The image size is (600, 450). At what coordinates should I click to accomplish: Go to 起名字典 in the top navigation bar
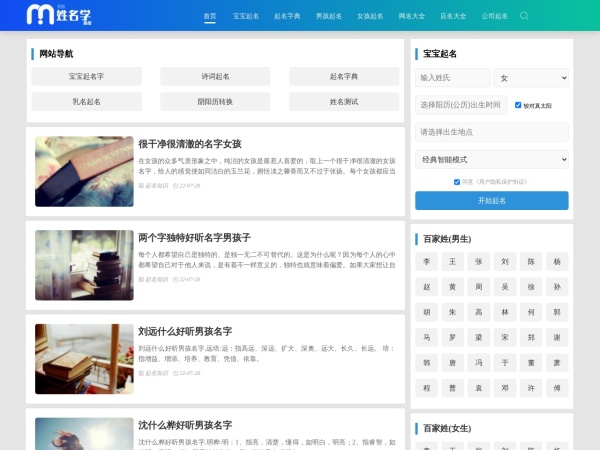287,16
